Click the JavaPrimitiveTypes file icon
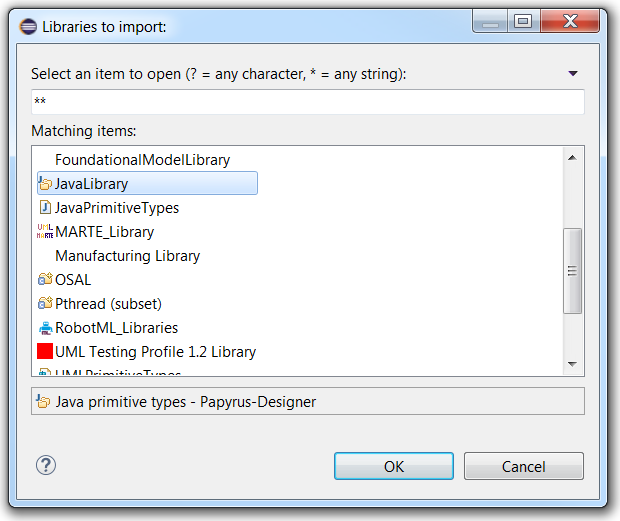 point(44,208)
